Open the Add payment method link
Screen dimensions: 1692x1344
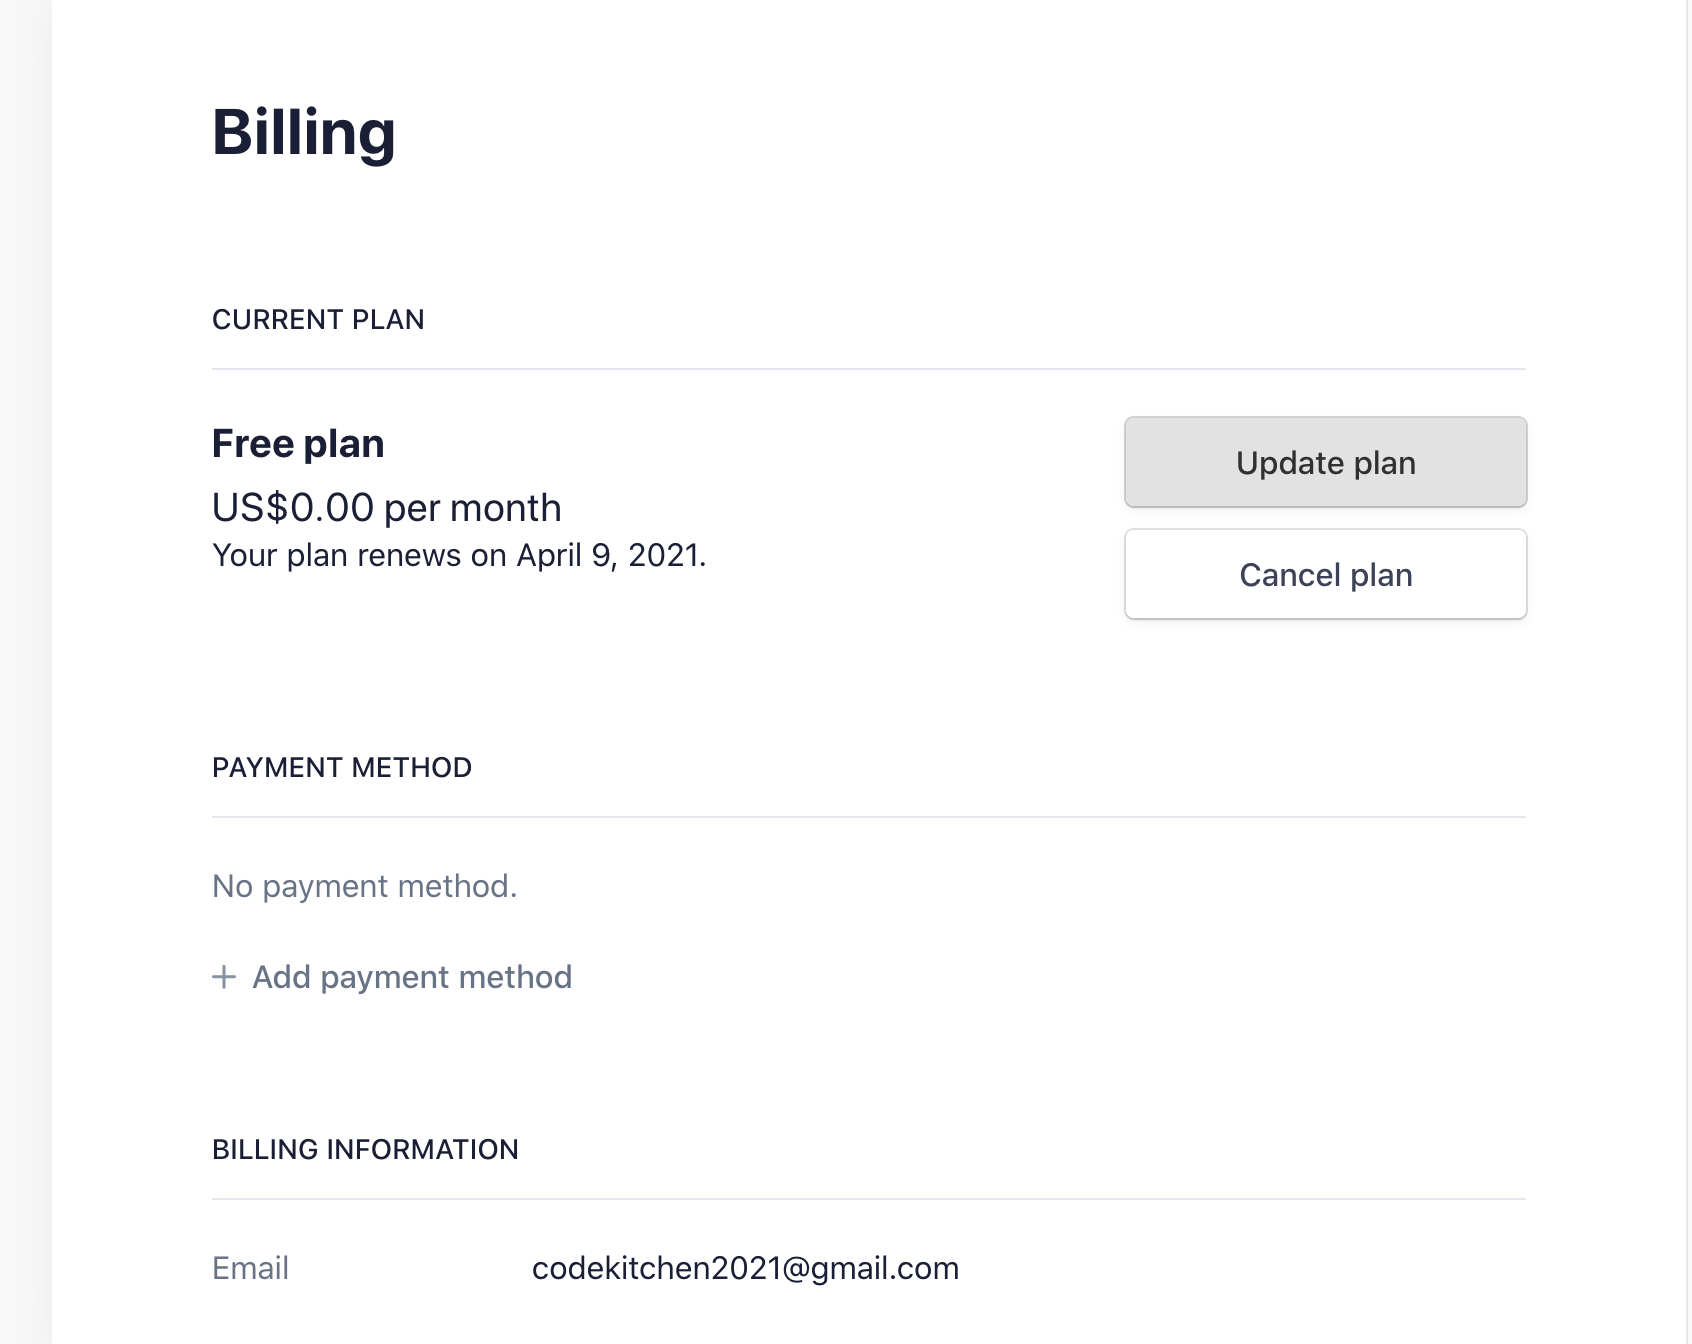(x=411, y=977)
